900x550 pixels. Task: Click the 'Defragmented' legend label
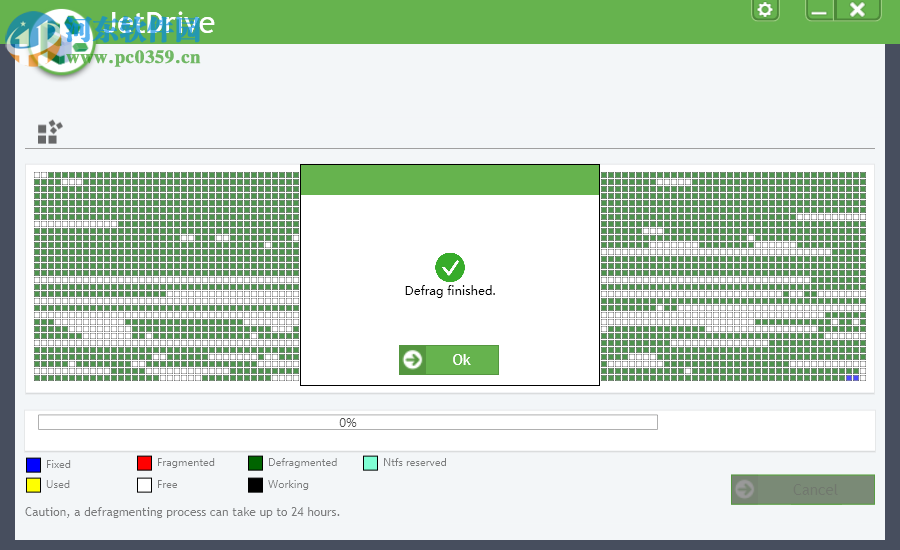[x=302, y=463]
